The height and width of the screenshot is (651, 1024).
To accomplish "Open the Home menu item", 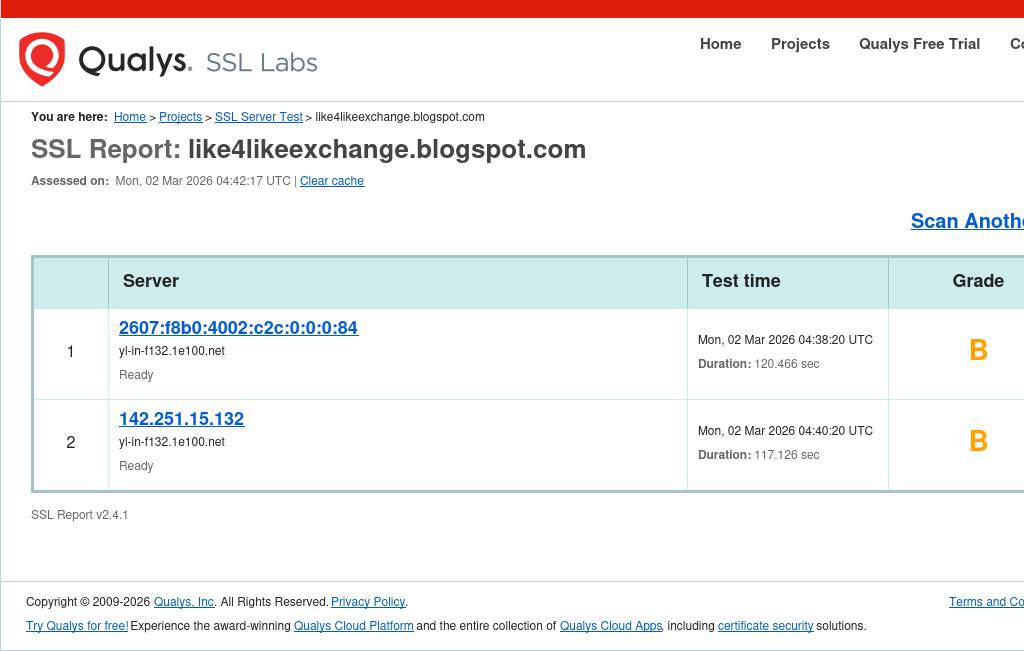I will (720, 44).
